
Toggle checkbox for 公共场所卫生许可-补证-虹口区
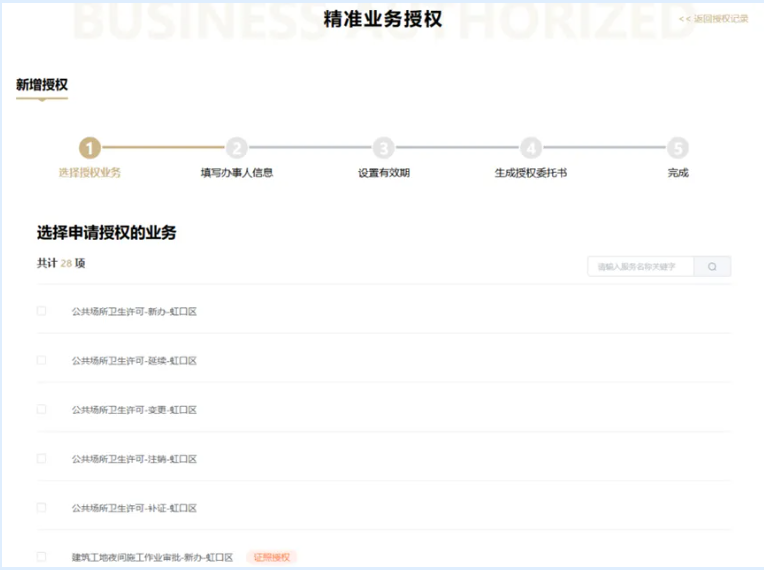click(x=42, y=508)
